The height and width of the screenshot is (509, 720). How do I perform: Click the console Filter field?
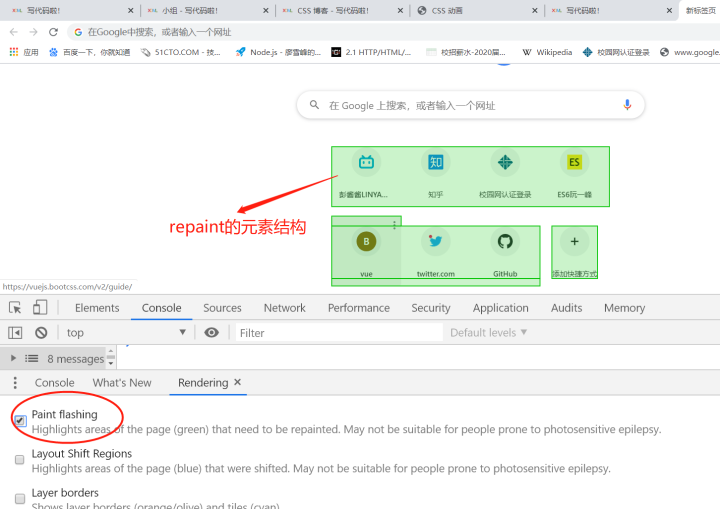(339, 333)
